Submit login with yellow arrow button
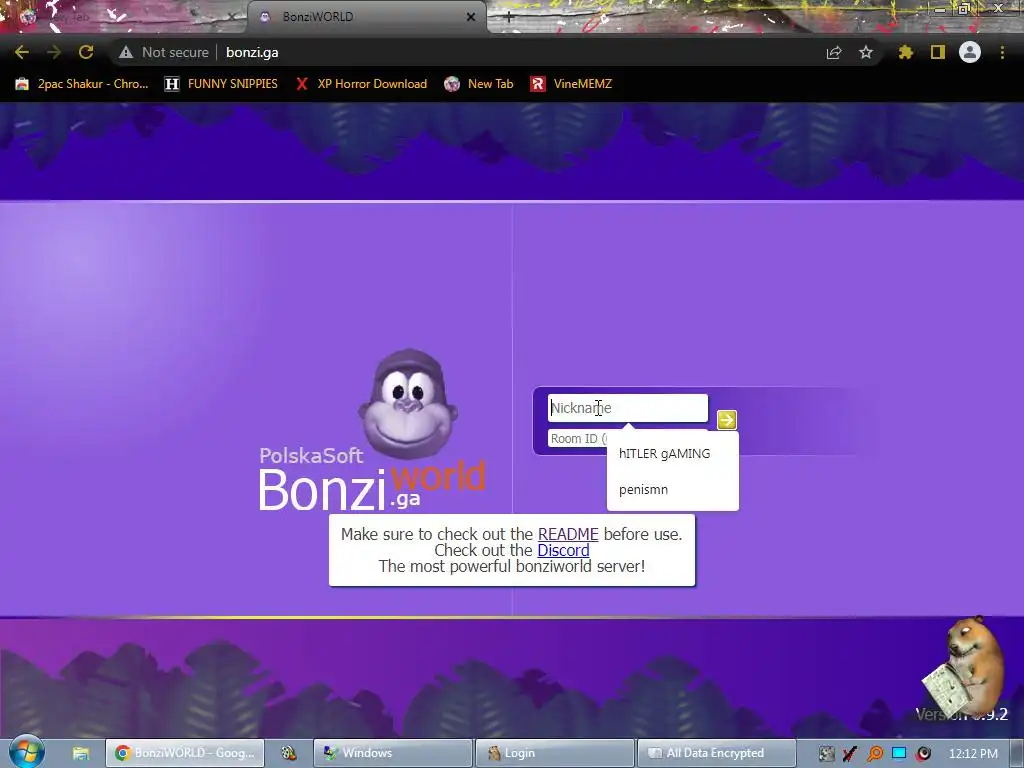Screen dimensions: 1024x768 (727, 420)
